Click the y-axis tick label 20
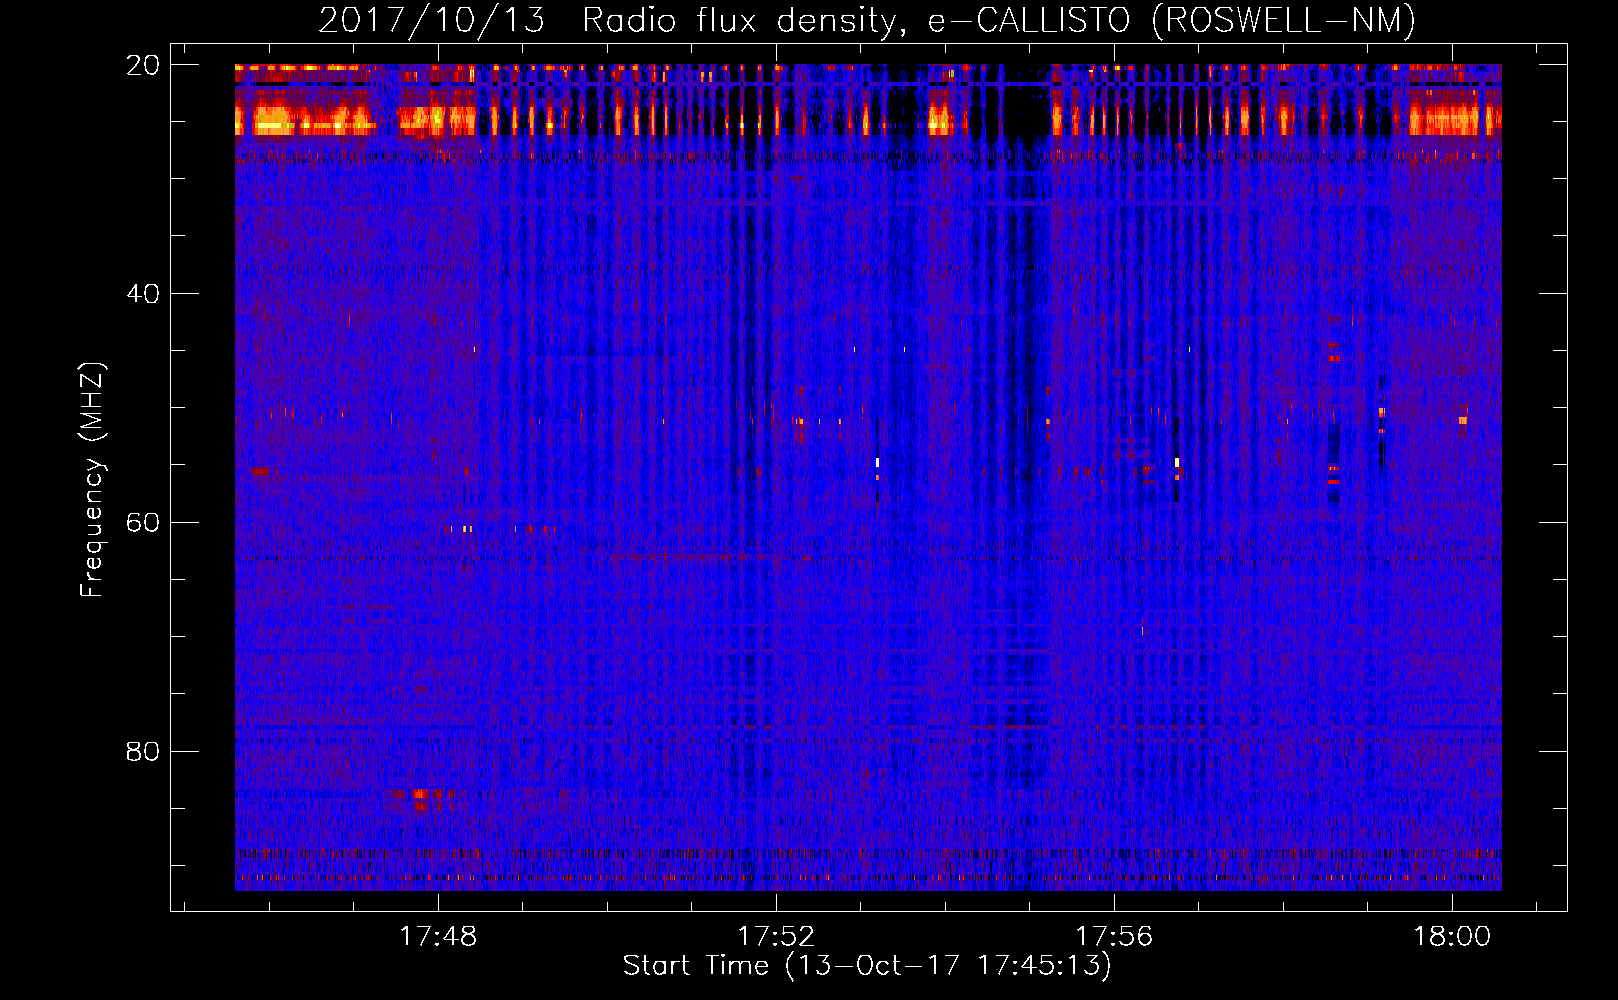This screenshot has height=1000, width=1618. [143, 65]
